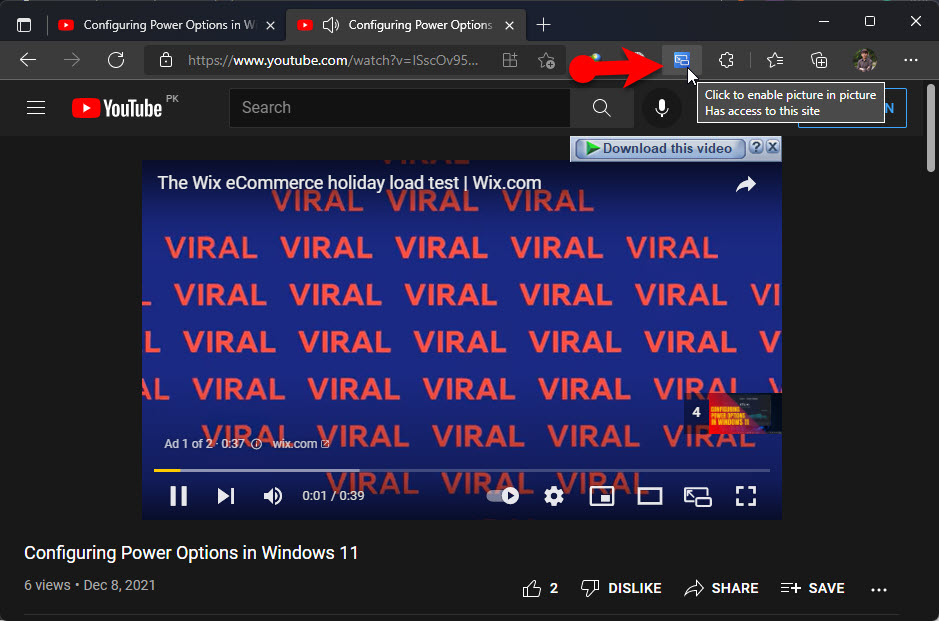Switch to first Configuring Power Options tab
Image resolution: width=939 pixels, height=621 pixels.
tap(166, 25)
